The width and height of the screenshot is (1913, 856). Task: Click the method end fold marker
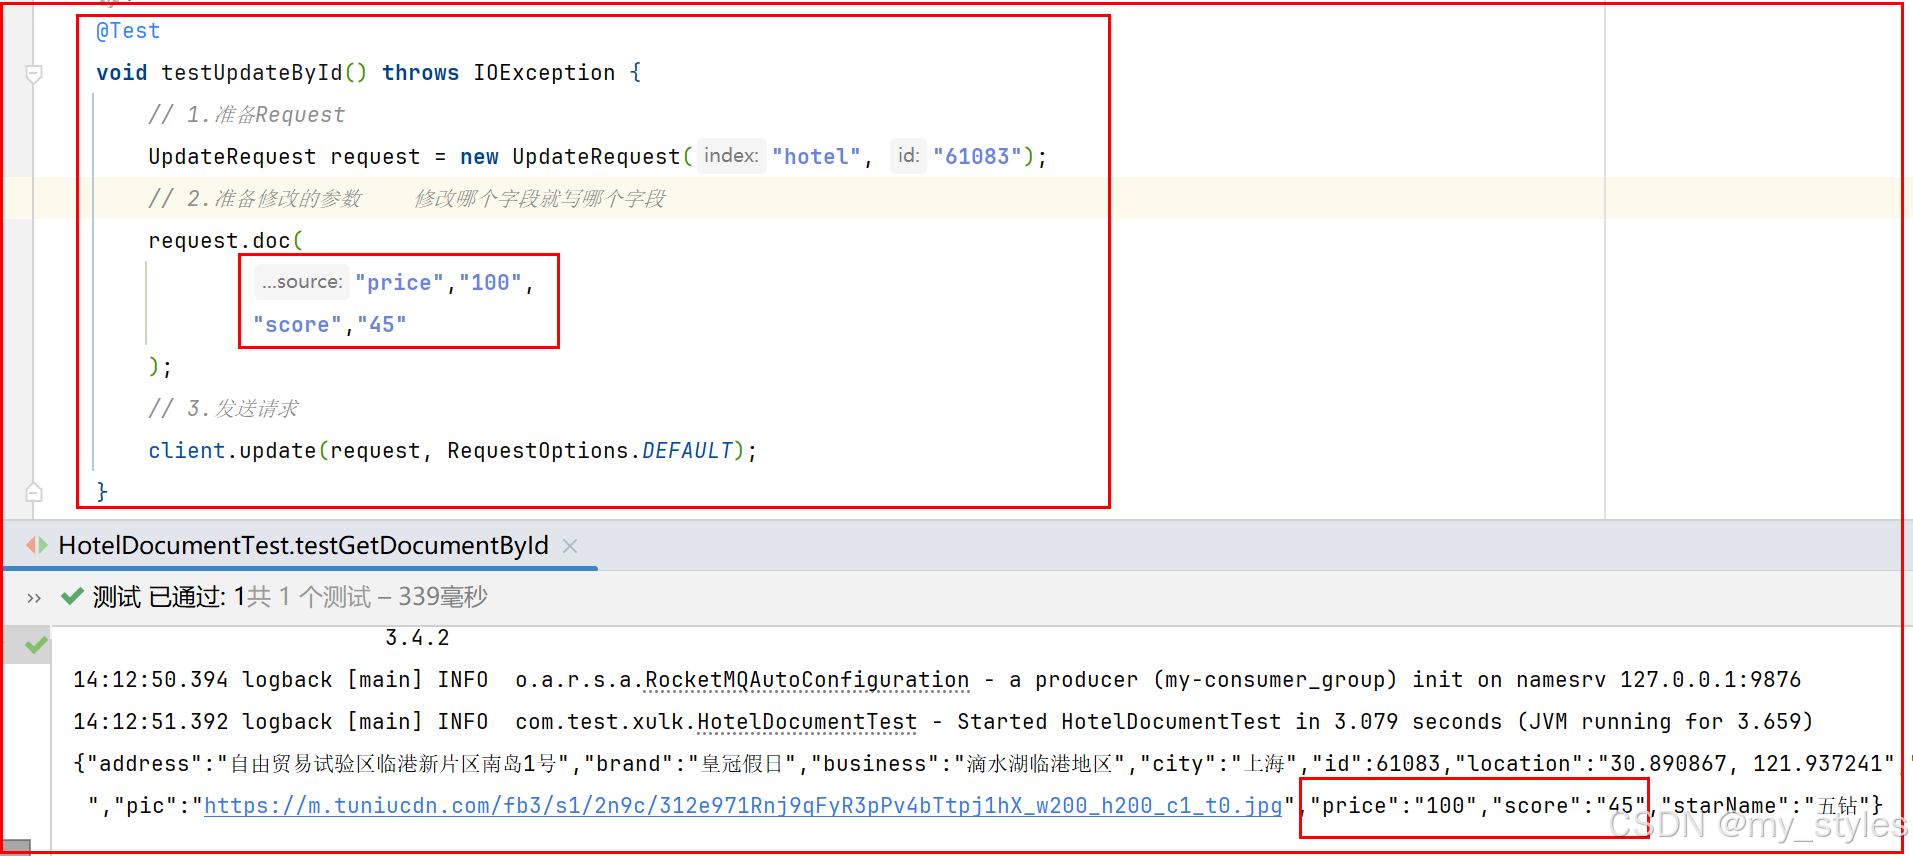tap(33, 492)
